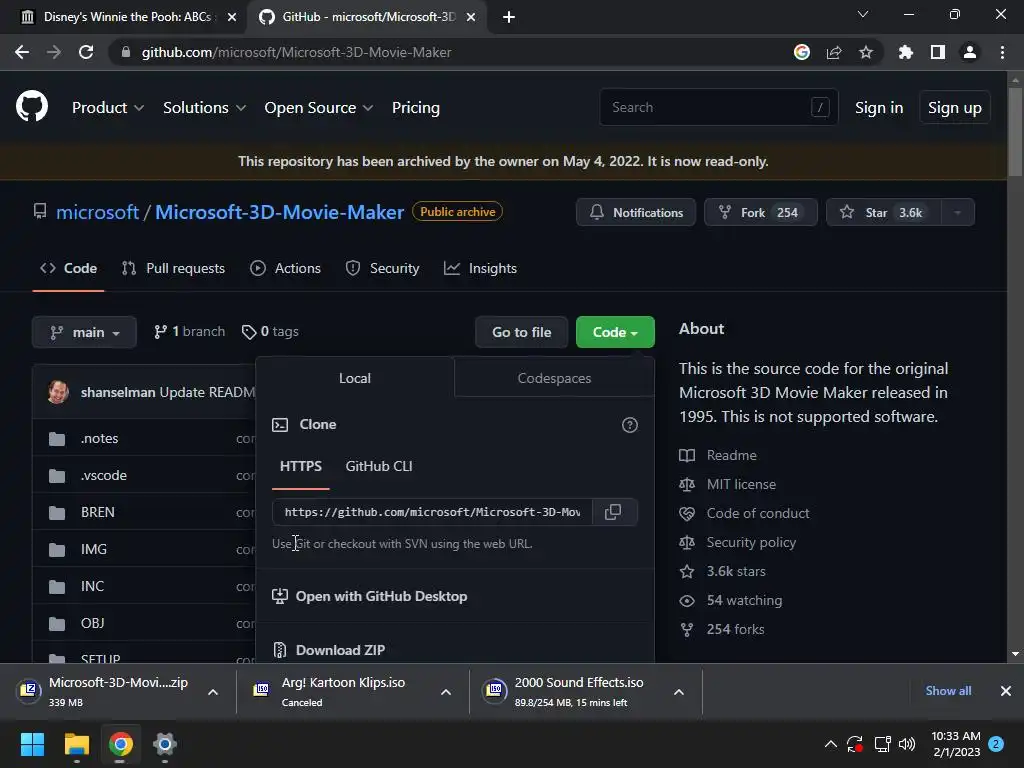Select the HTTPS clone option
The width and height of the screenshot is (1024, 768).
click(x=300, y=466)
